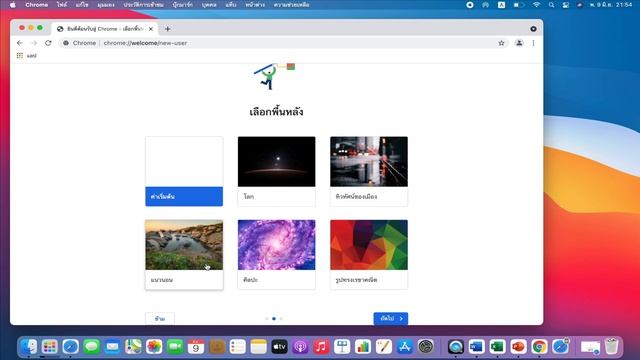
Task: Open the ประวัติการเข้าชม (History) menu
Action: tap(143, 5)
